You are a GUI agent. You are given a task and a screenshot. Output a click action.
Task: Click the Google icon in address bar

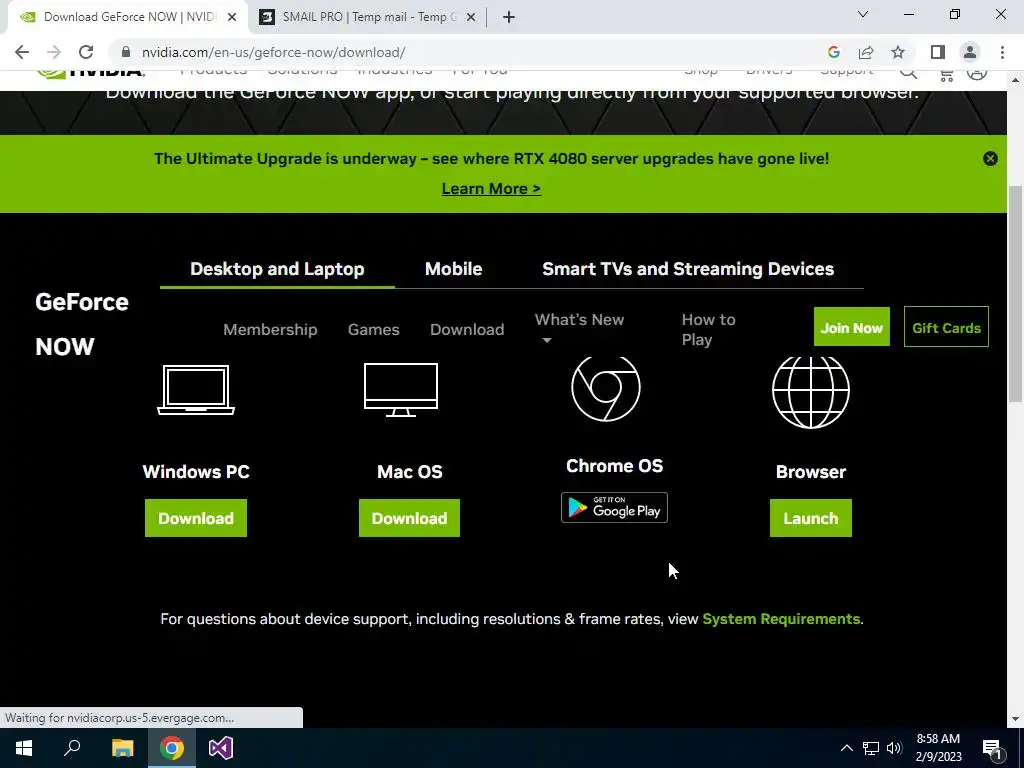[833, 52]
